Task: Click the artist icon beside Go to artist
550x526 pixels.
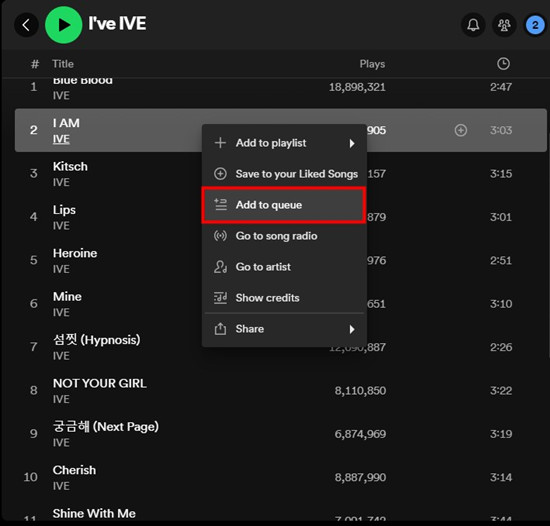Action: (x=220, y=267)
